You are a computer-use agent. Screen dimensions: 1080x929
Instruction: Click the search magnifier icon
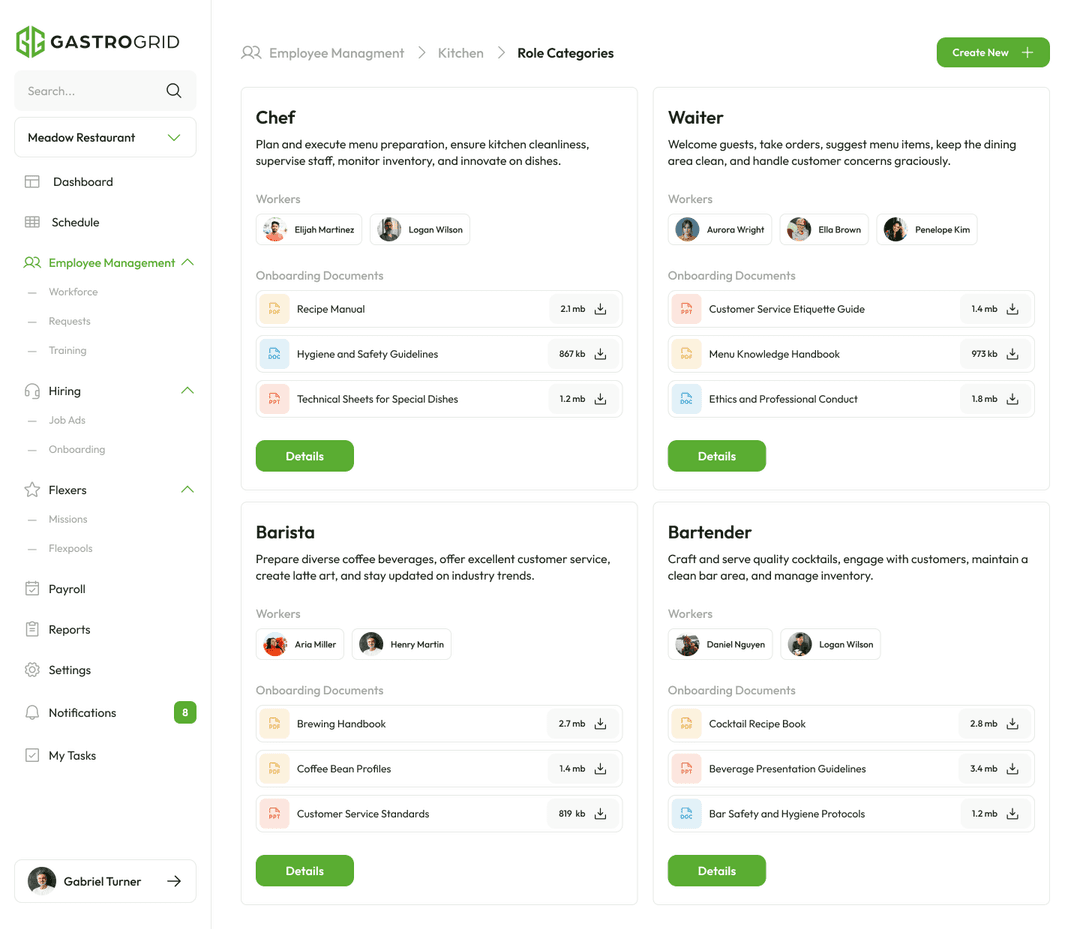tap(174, 90)
